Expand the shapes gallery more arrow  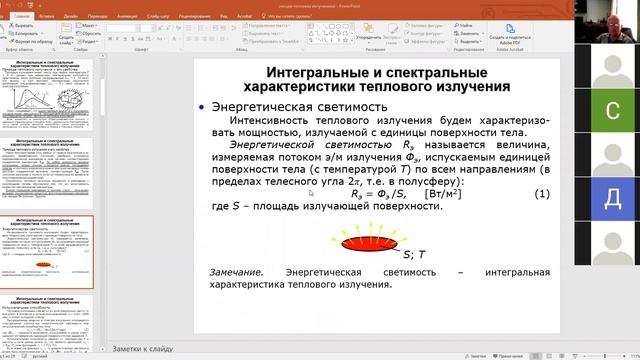pos(352,40)
